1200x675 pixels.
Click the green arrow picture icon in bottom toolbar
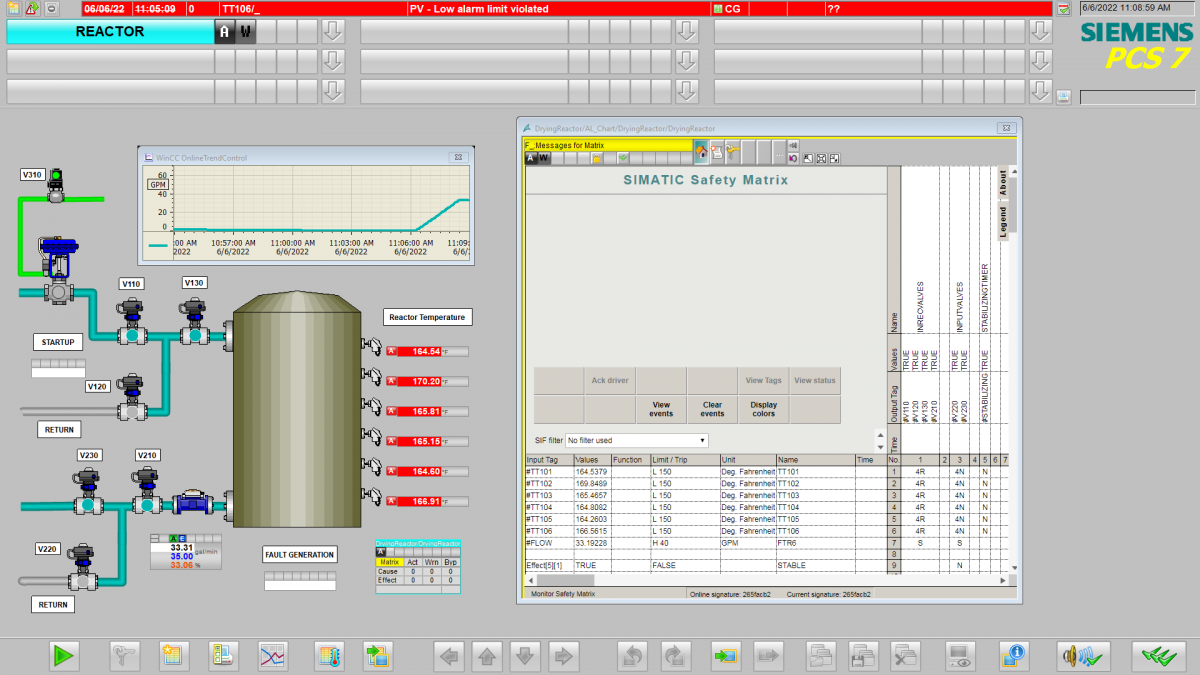pyautogui.click(x=377, y=656)
